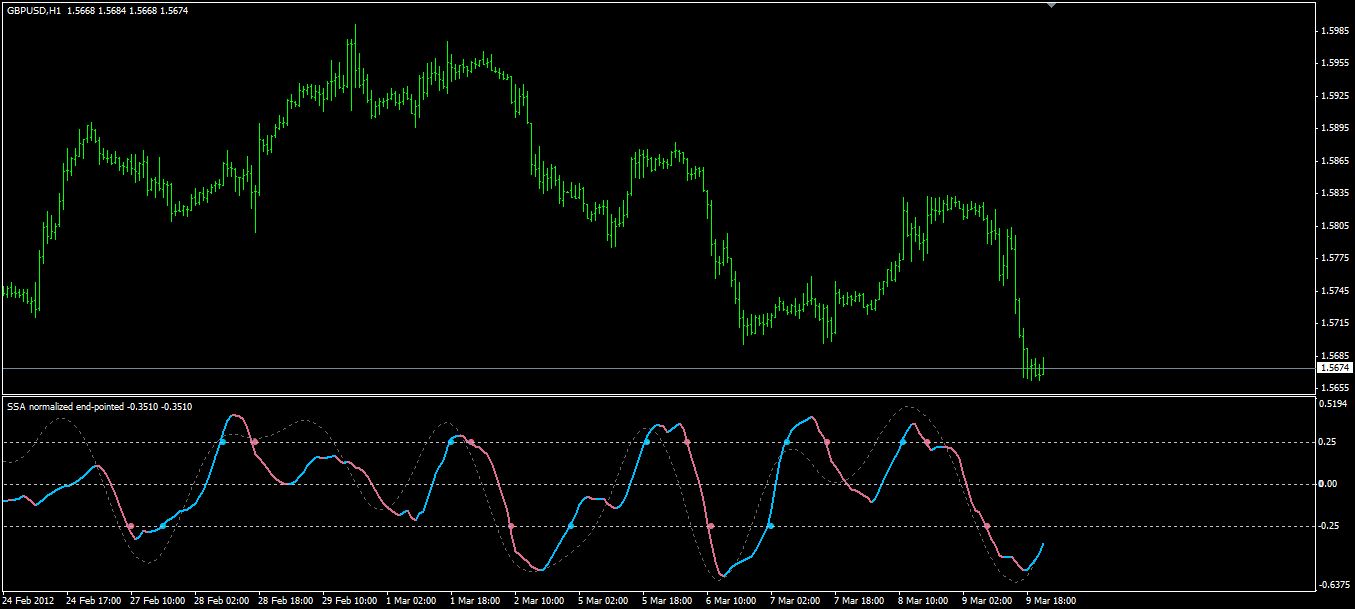This screenshot has height=609, width=1355.
Task: Click the 9 Mar 02:00 time label
Action: pyautogui.click(x=988, y=602)
